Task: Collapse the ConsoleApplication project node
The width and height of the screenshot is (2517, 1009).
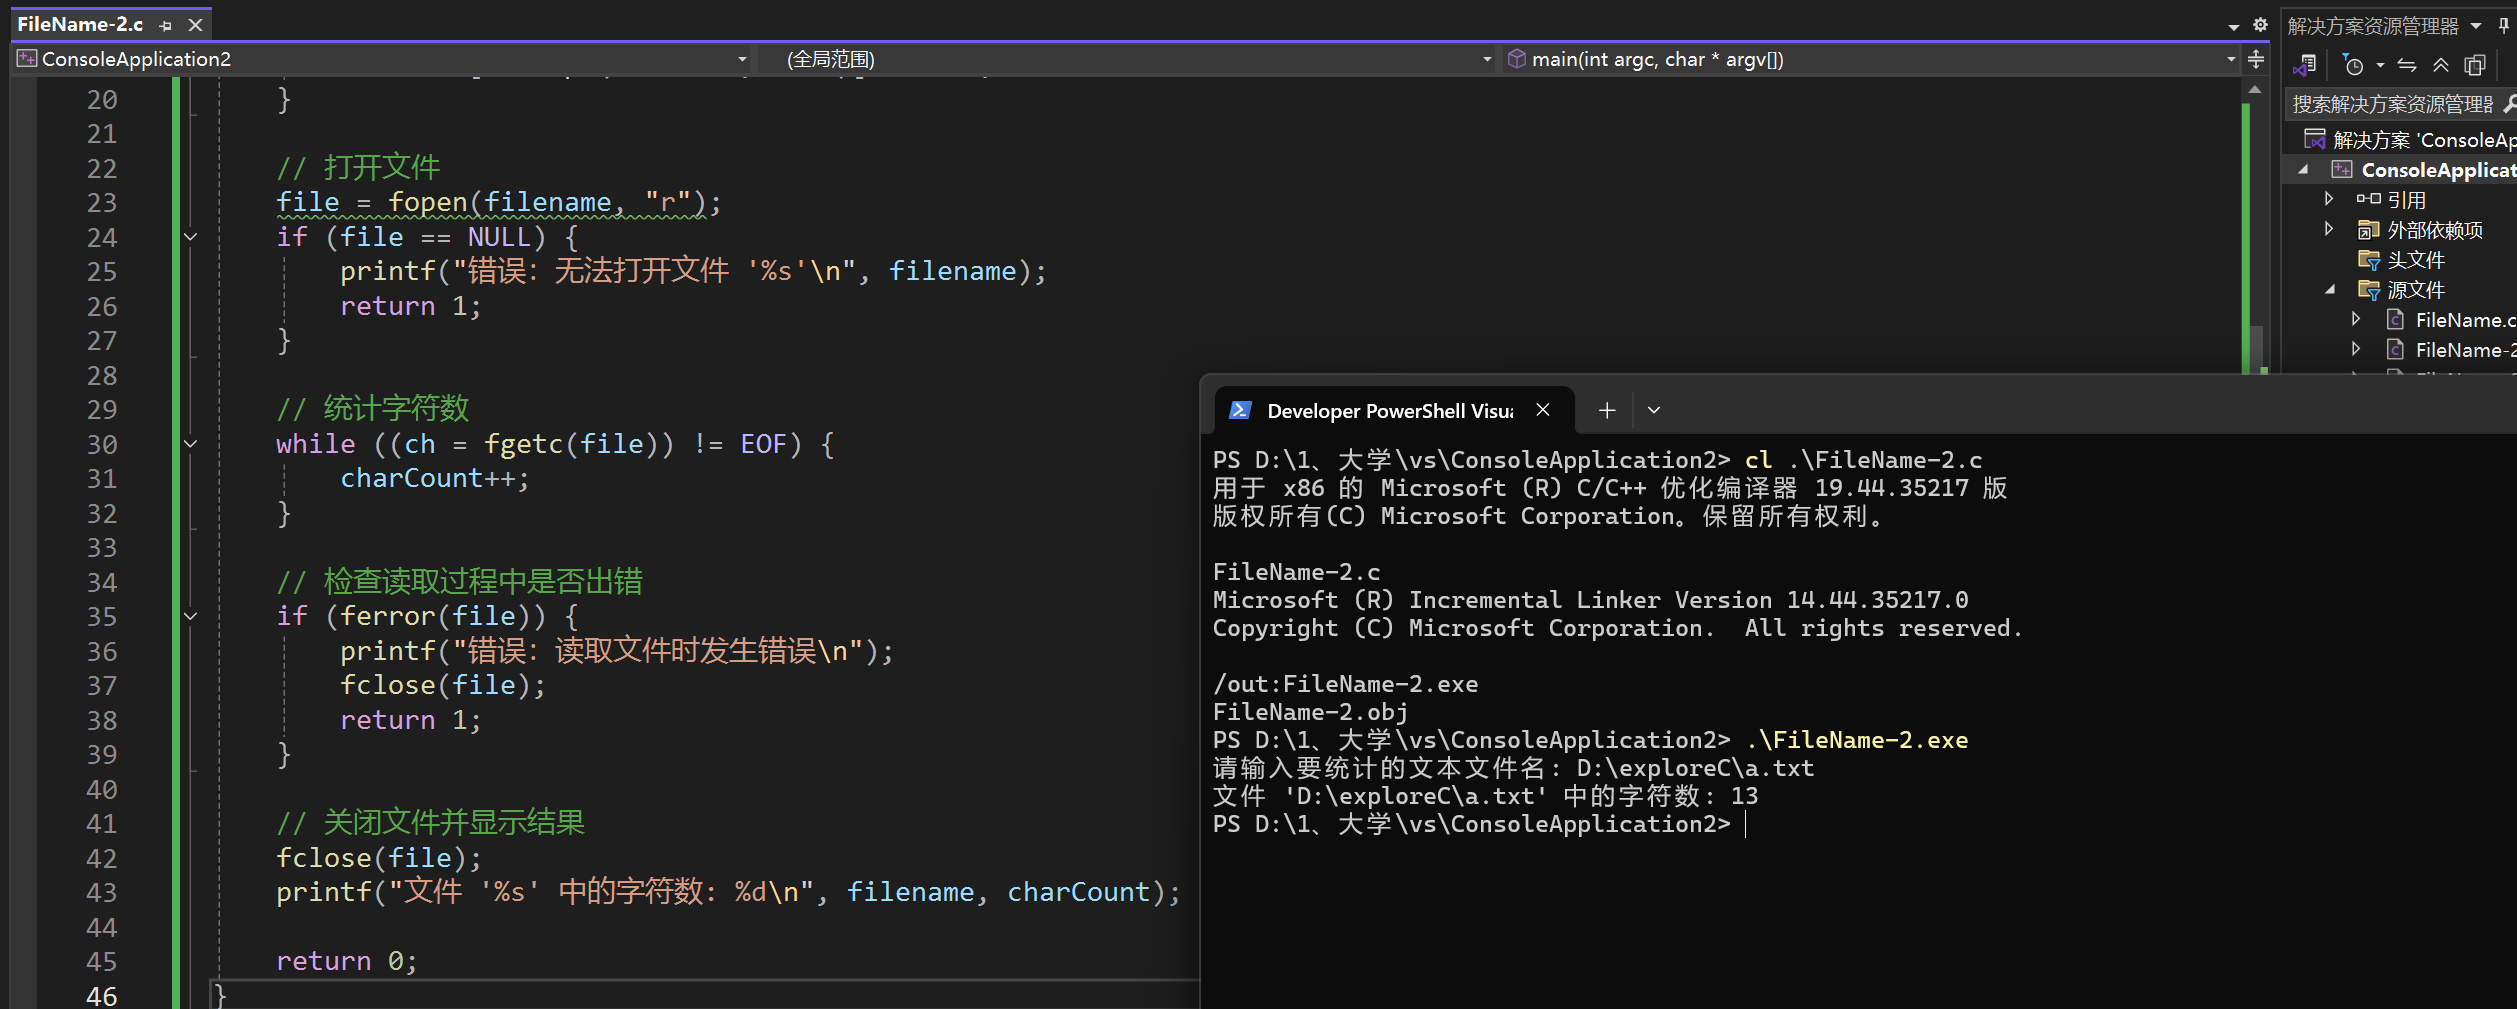Action: pos(2304,170)
